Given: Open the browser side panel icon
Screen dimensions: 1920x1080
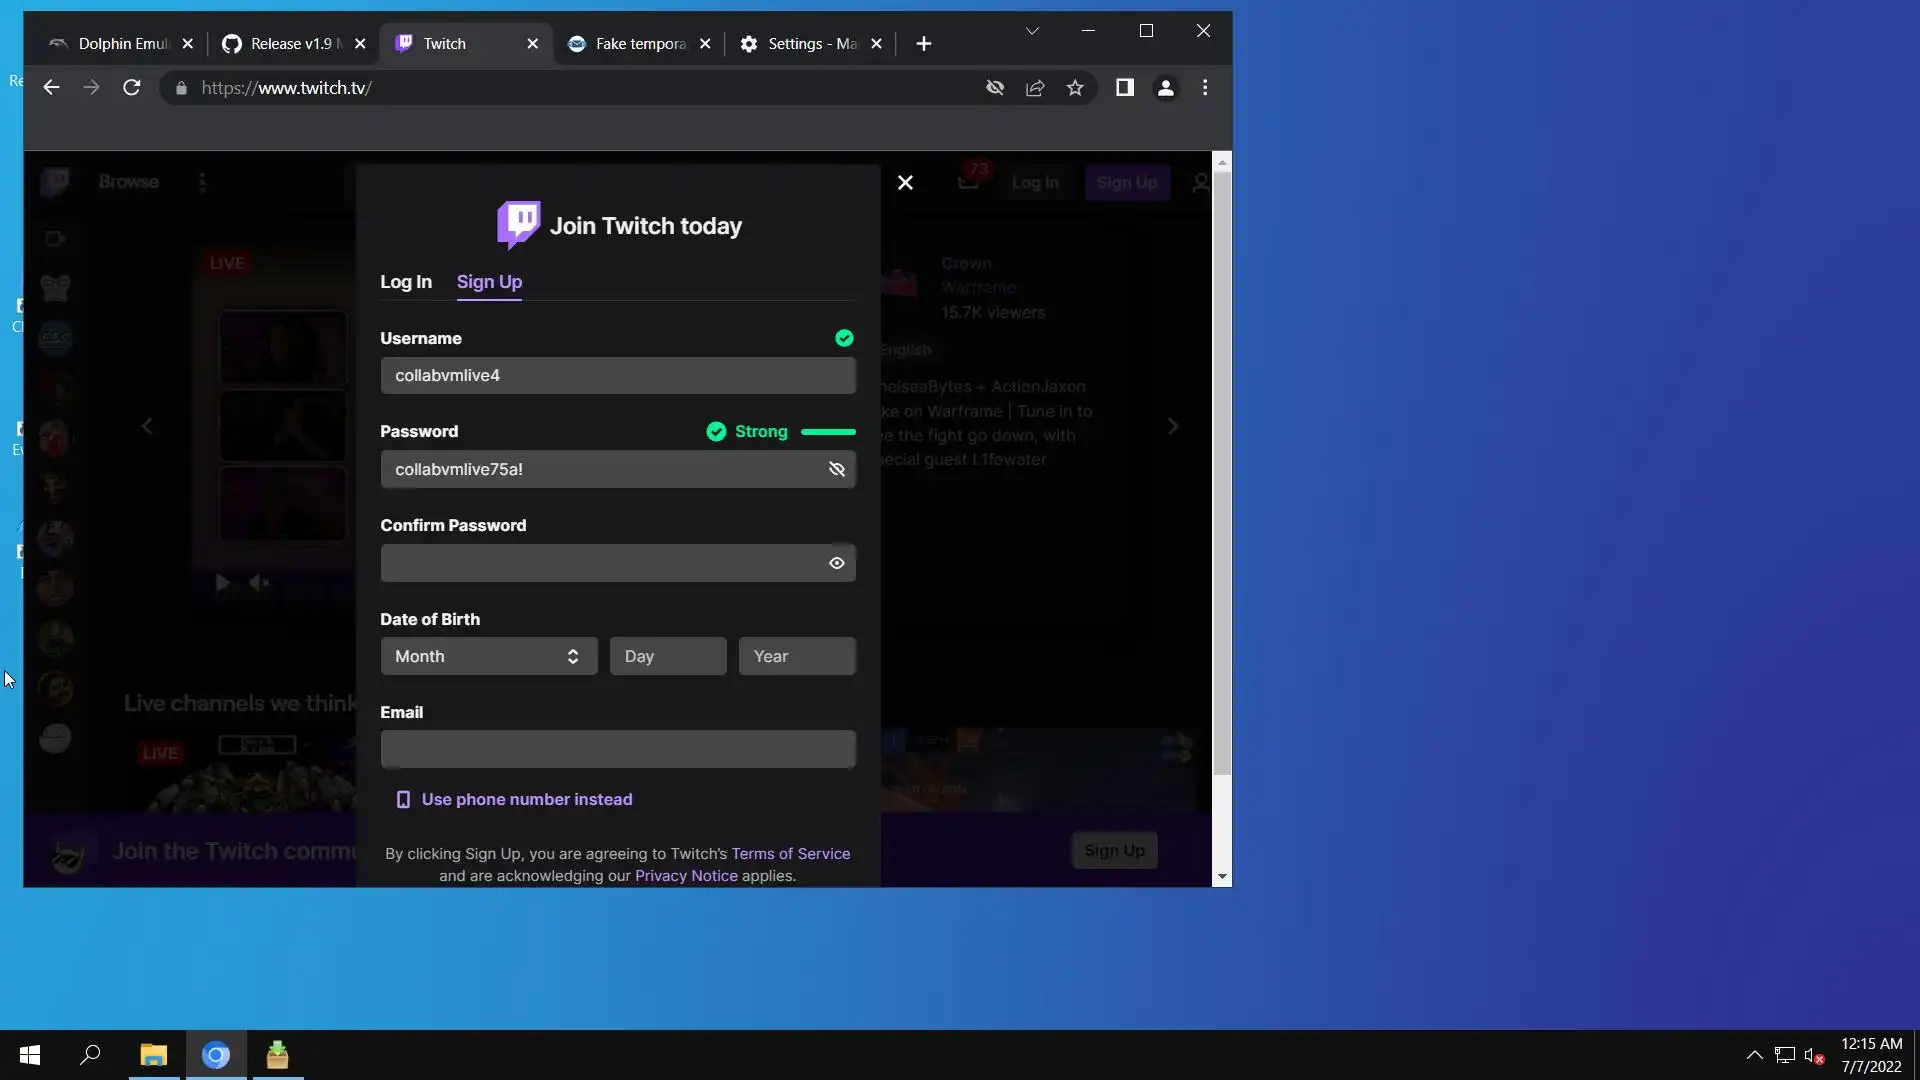Looking at the screenshot, I should pyautogui.click(x=1124, y=88).
